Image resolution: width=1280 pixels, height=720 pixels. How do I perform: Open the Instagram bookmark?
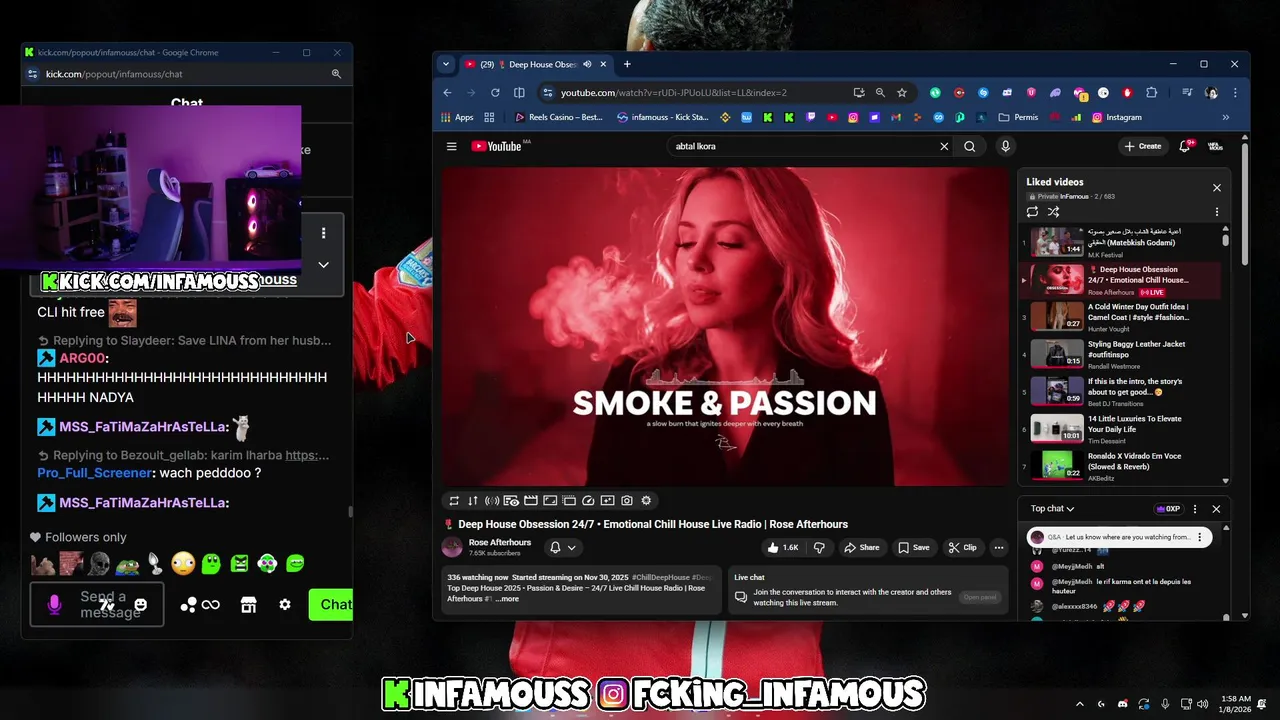tap(1117, 117)
